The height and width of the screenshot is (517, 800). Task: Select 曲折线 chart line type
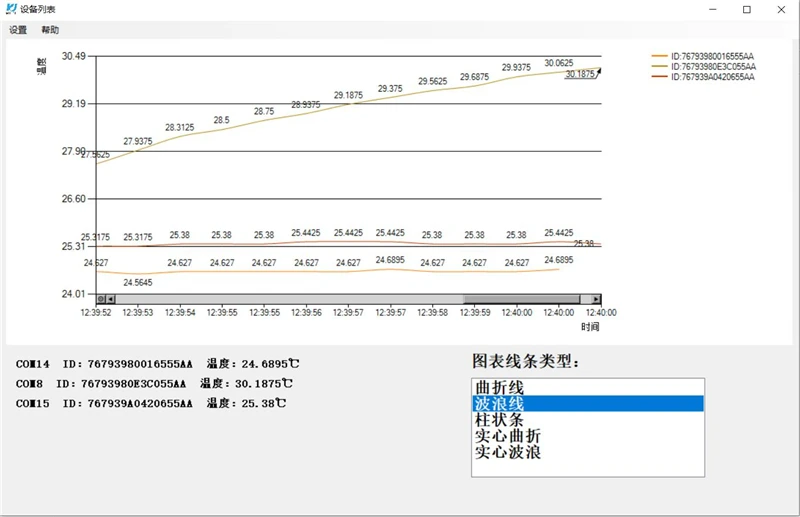(588, 387)
